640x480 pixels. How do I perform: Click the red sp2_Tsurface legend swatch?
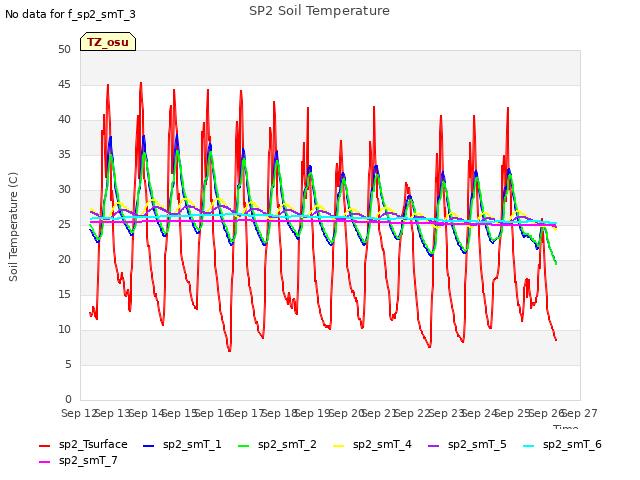pyautogui.click(x=44, y=446)
